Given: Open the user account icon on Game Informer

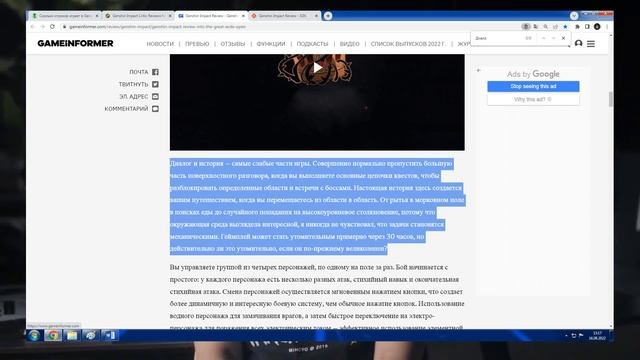Looking at the screenshot, I should [578, 43].
